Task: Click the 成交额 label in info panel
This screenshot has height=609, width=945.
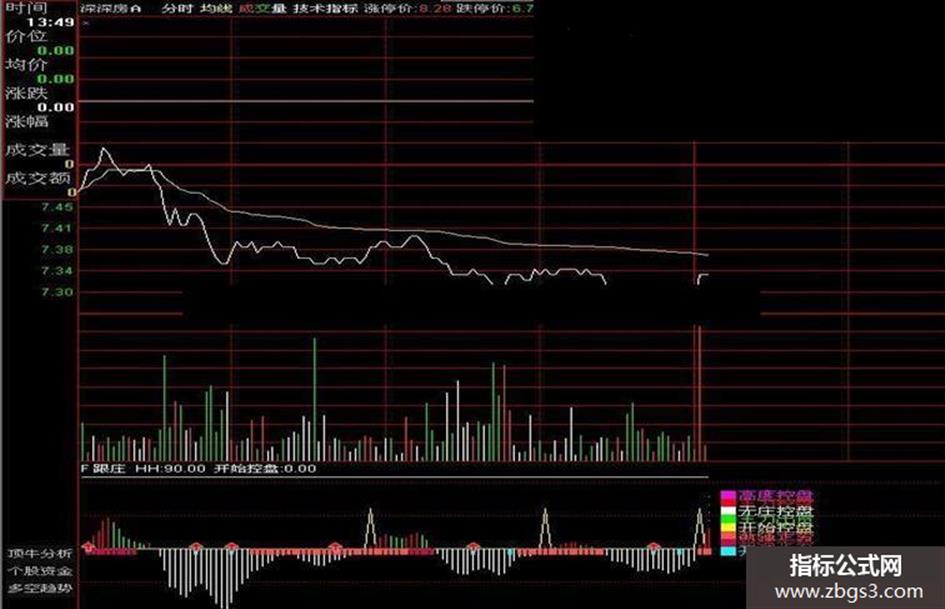Action: click(37, 178)
